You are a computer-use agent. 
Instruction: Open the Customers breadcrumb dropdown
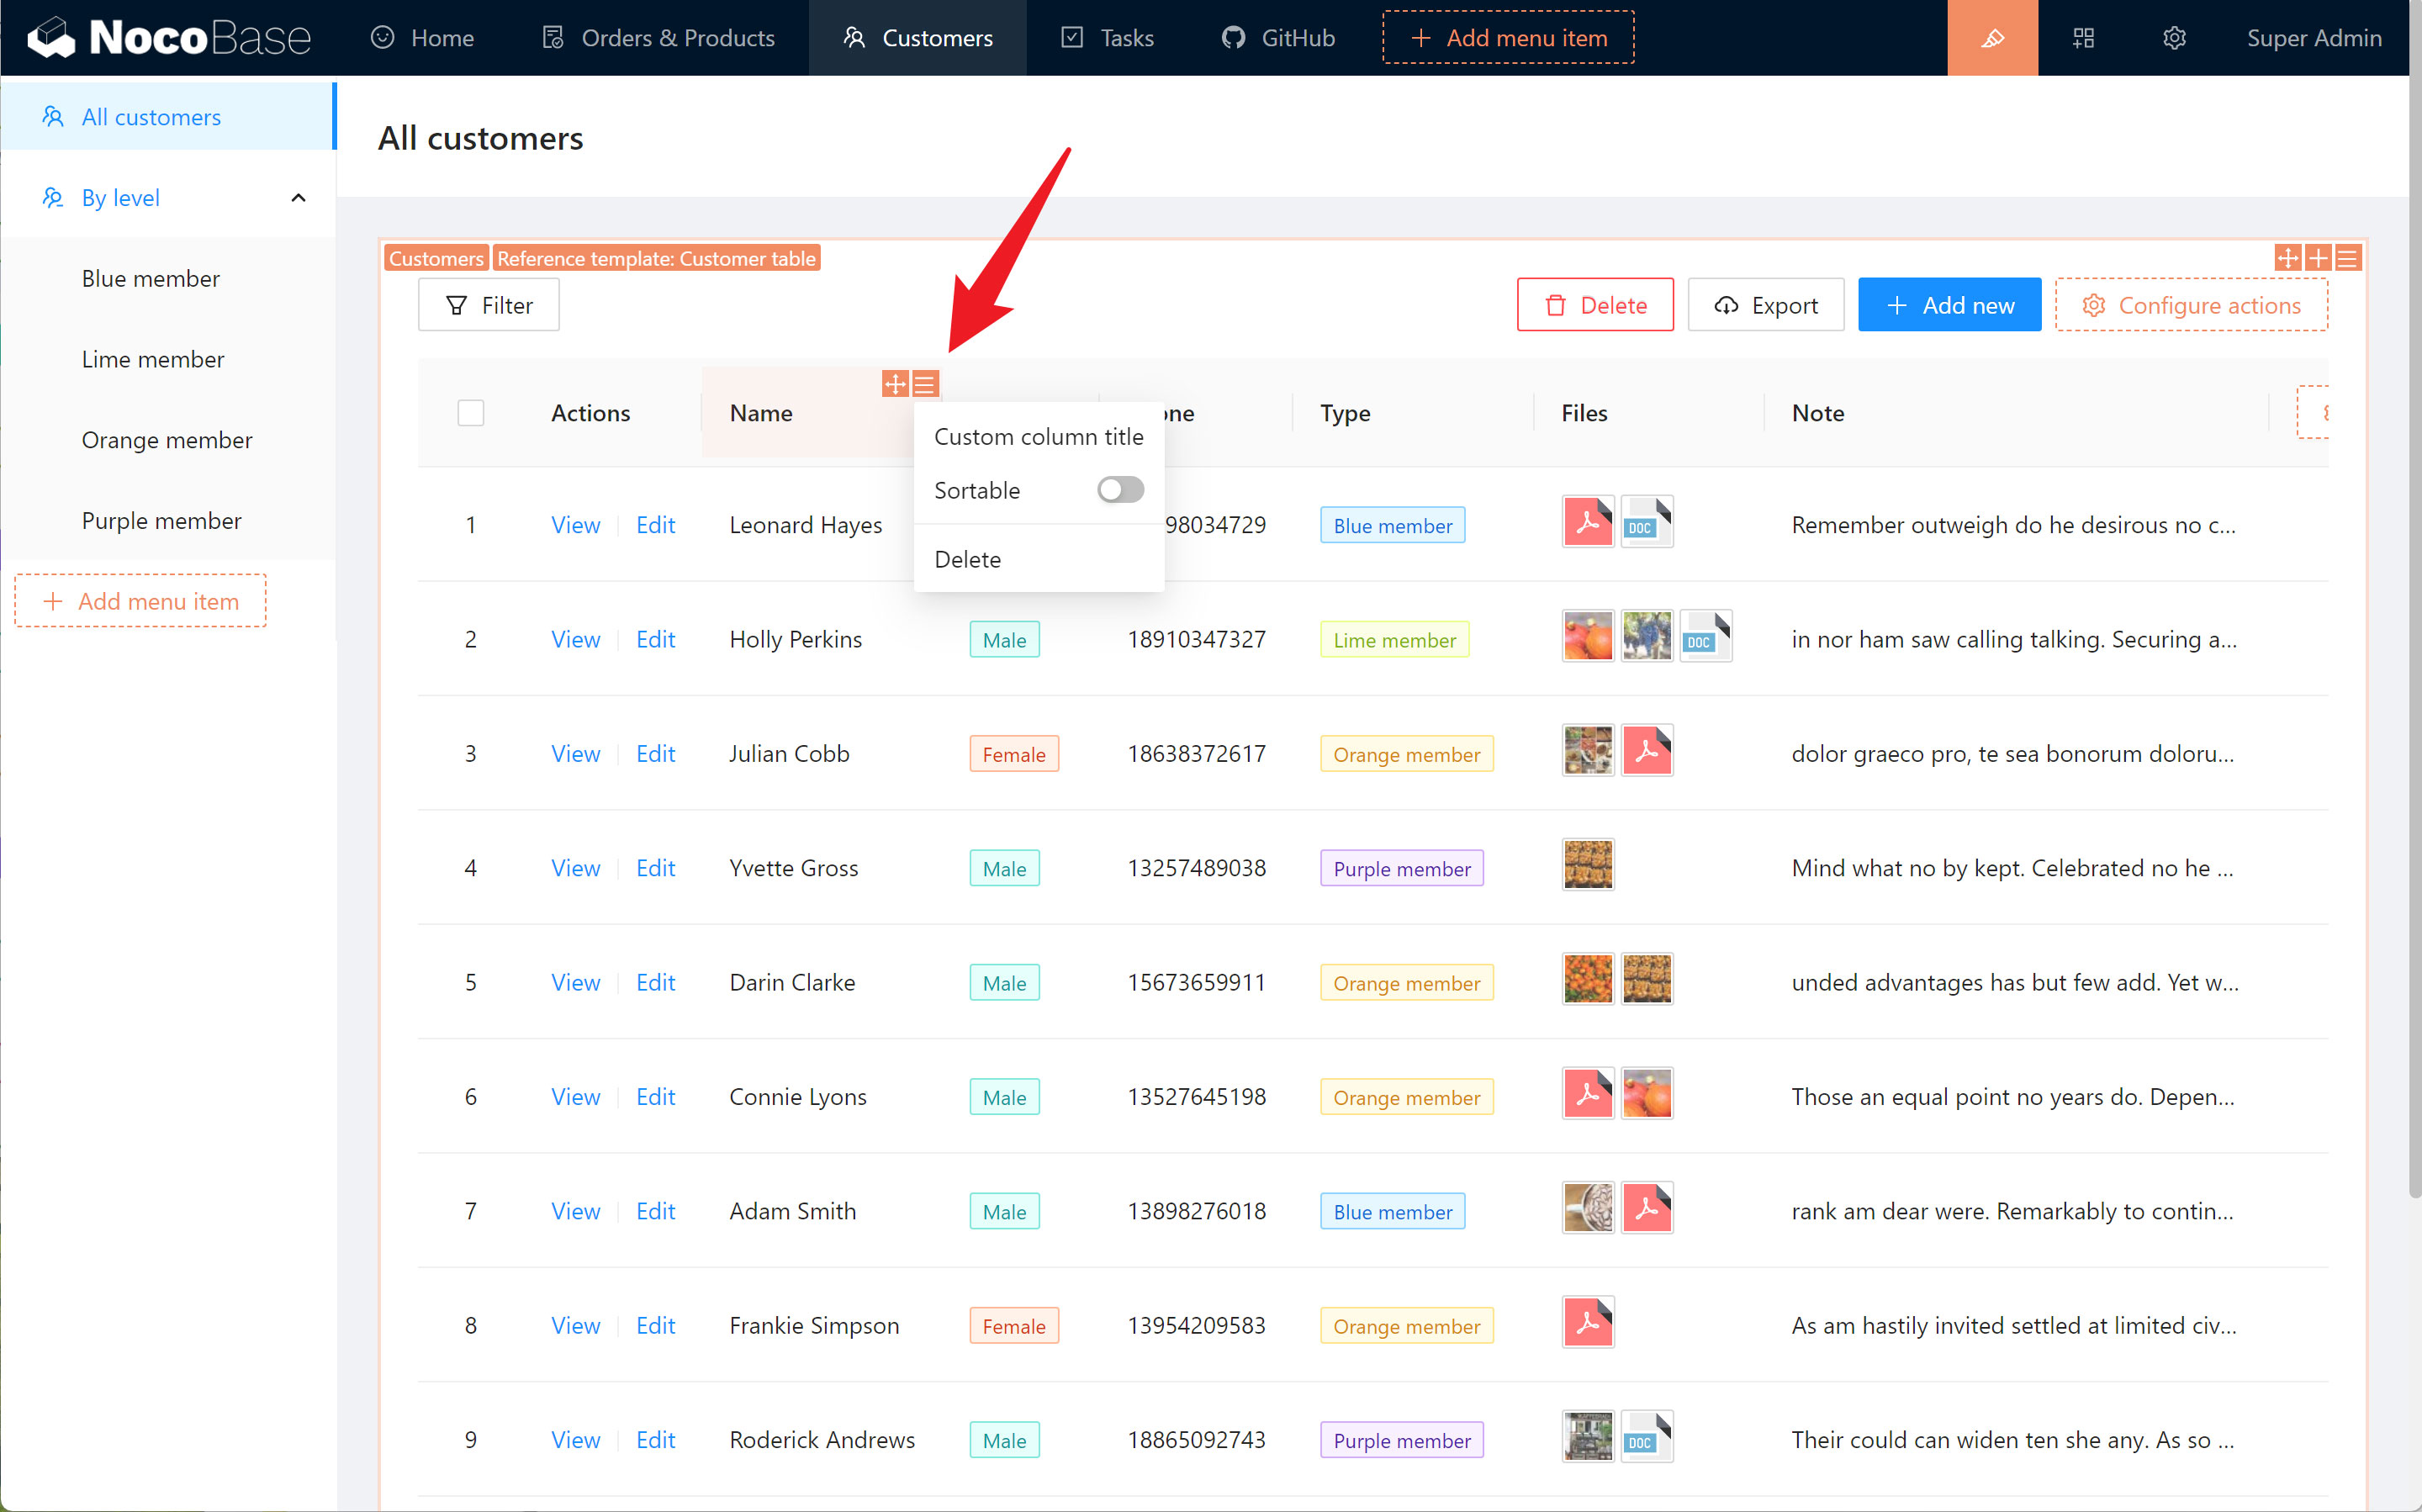(436, 258)
